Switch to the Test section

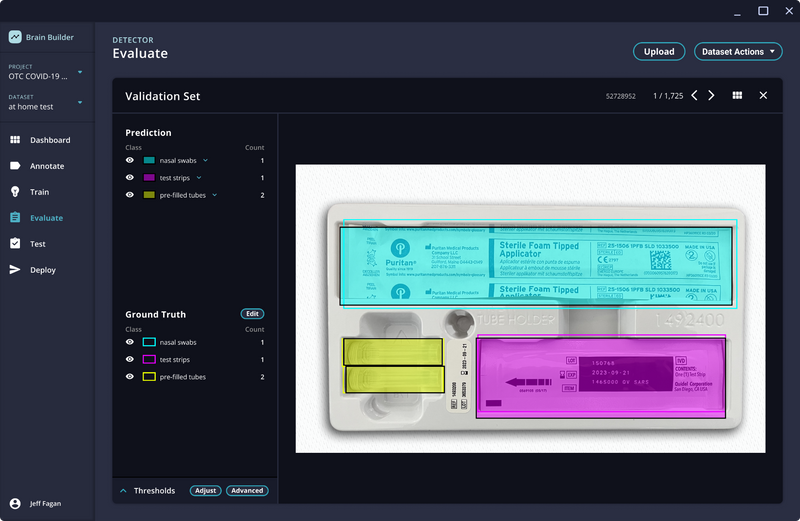tap(37, 244)
